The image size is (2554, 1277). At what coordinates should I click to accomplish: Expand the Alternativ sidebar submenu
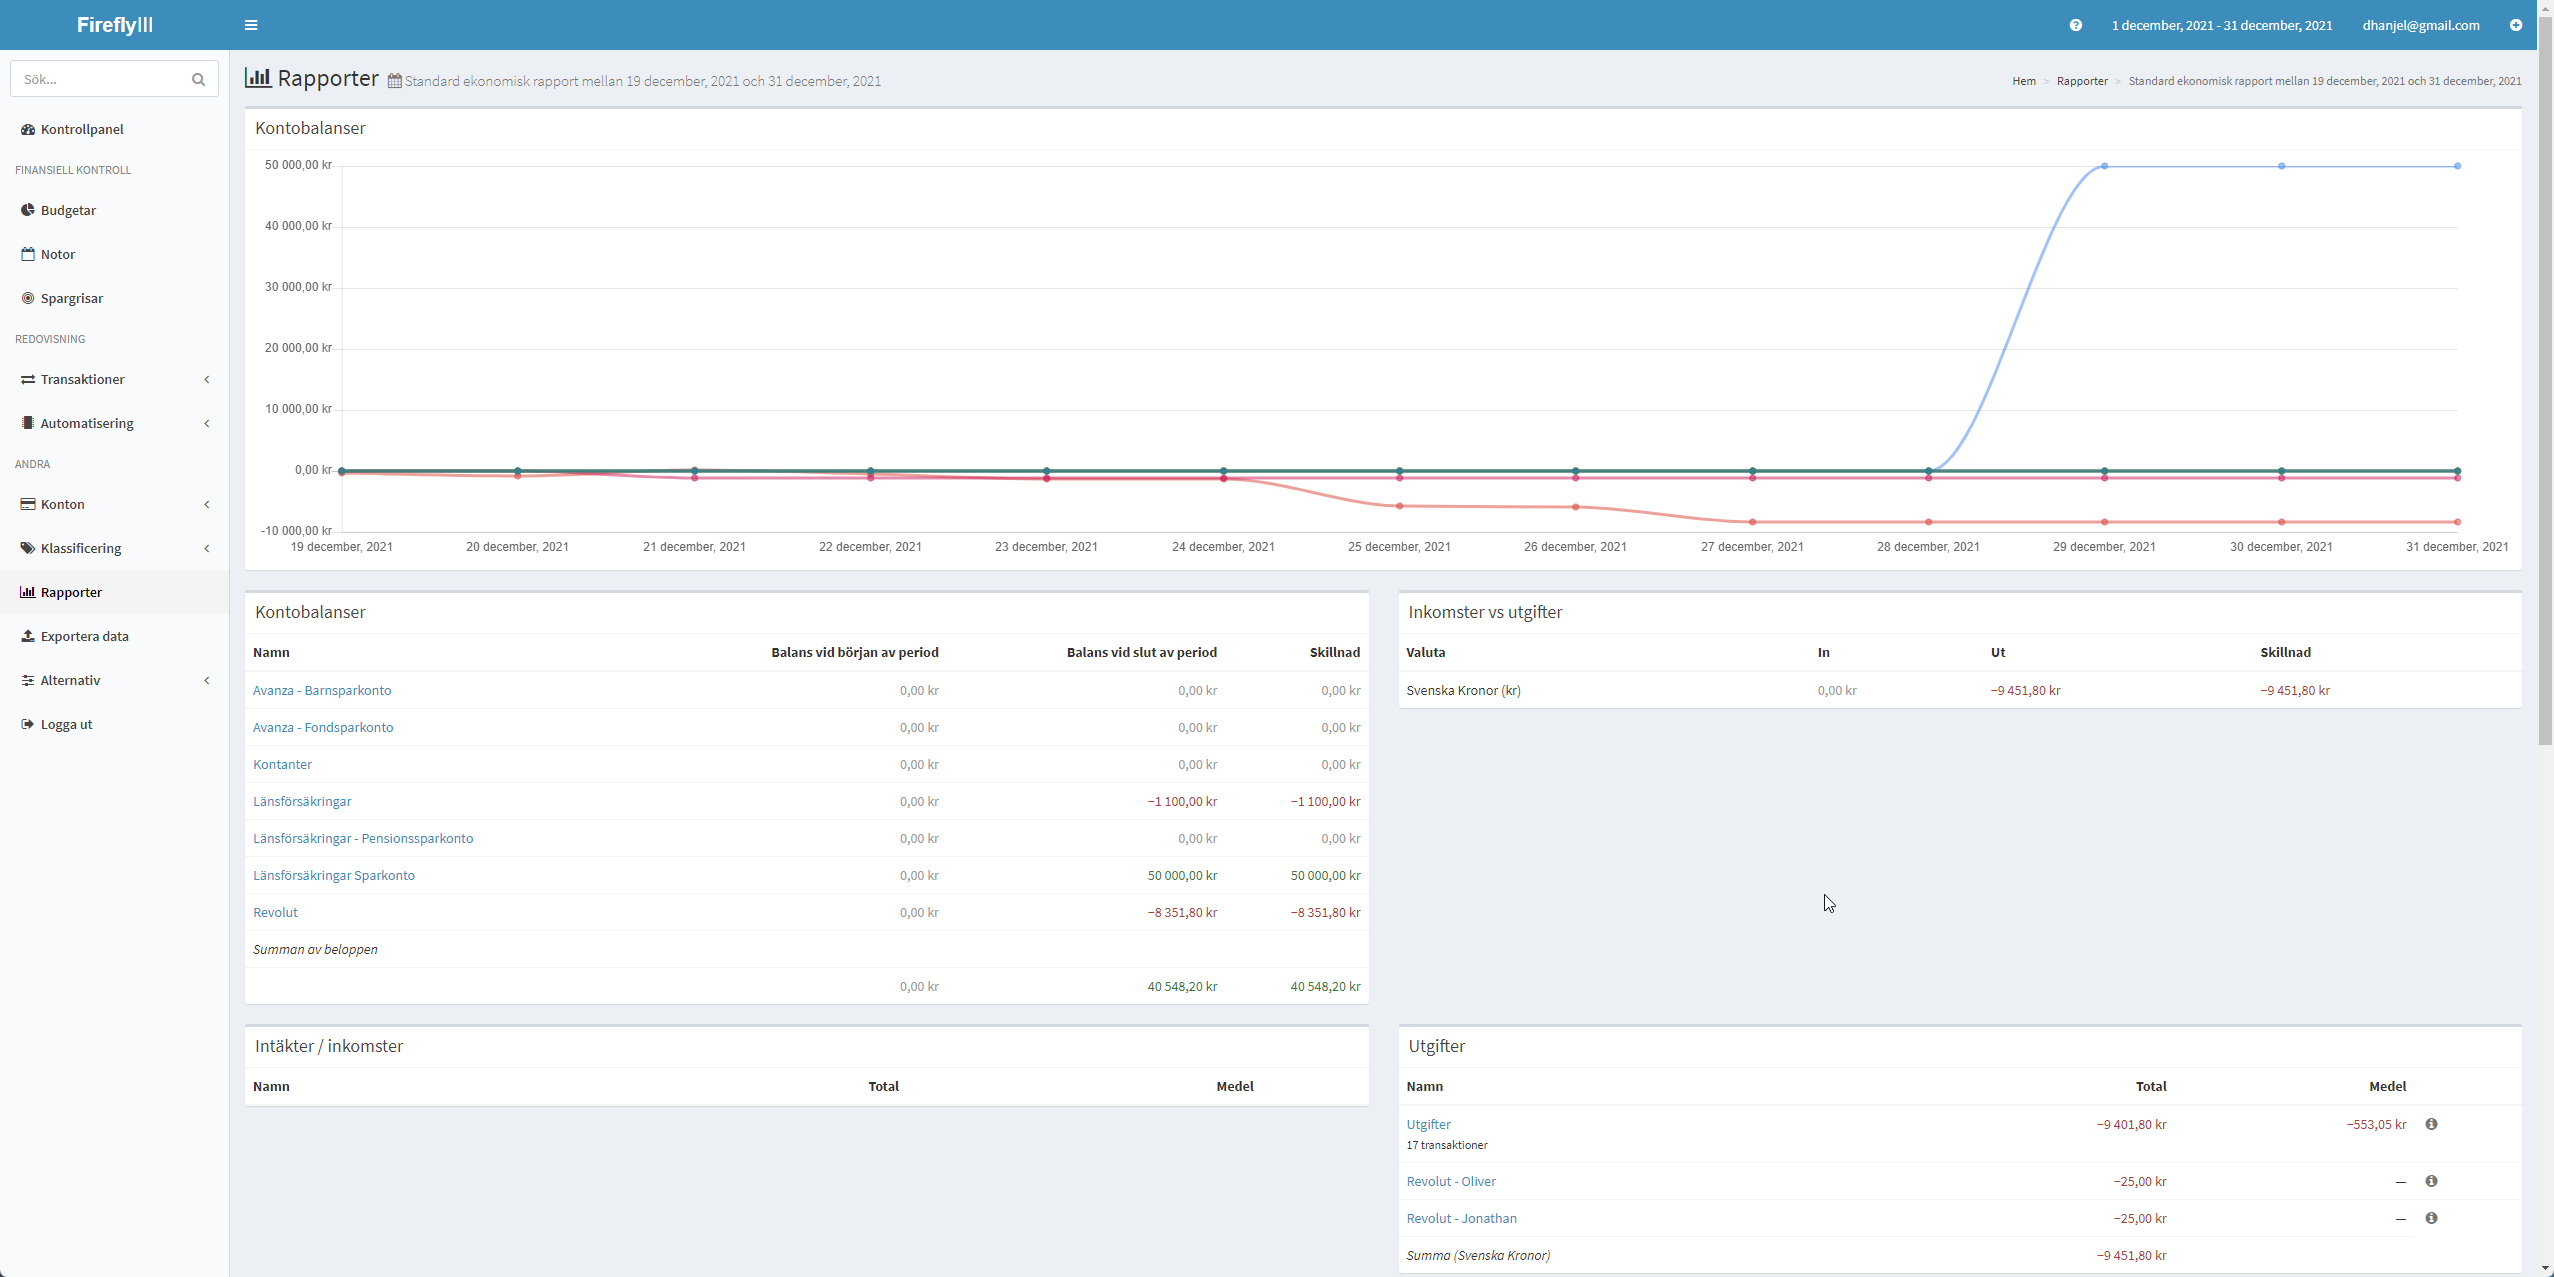click(70, 680)
